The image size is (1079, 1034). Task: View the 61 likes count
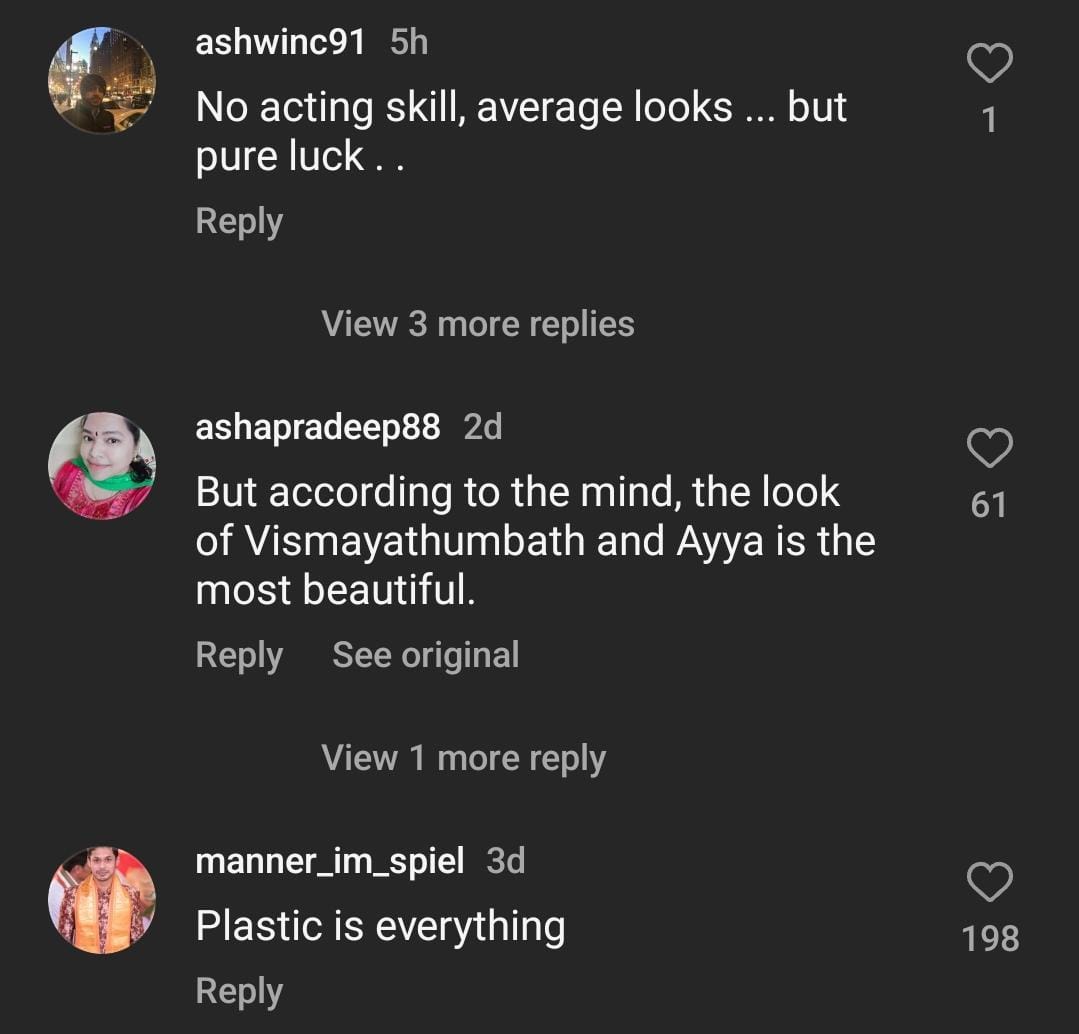click(x=989, y=505)
